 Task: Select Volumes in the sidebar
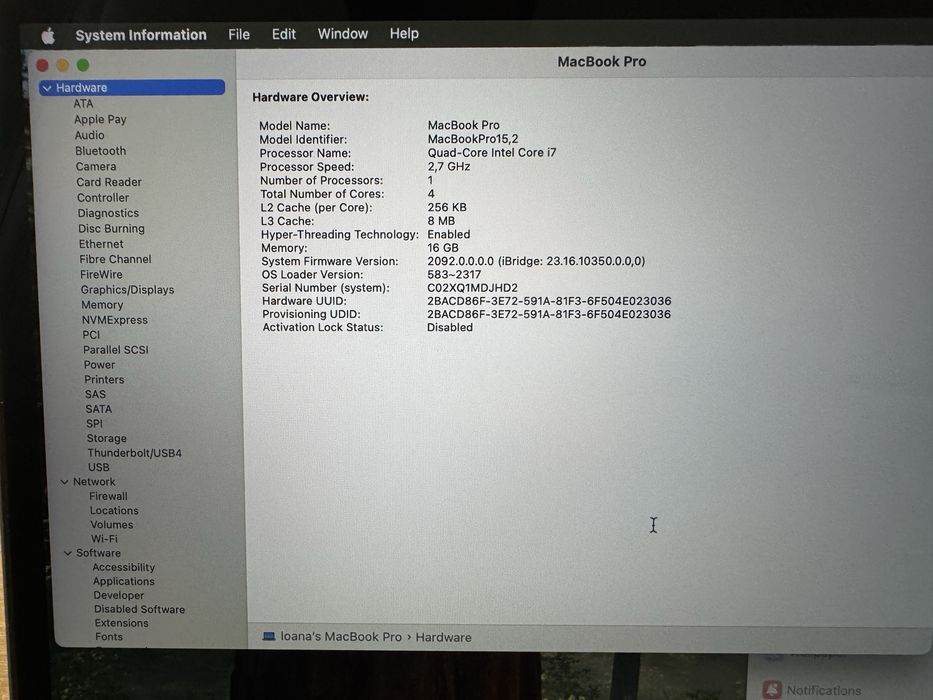pos(112,525)
